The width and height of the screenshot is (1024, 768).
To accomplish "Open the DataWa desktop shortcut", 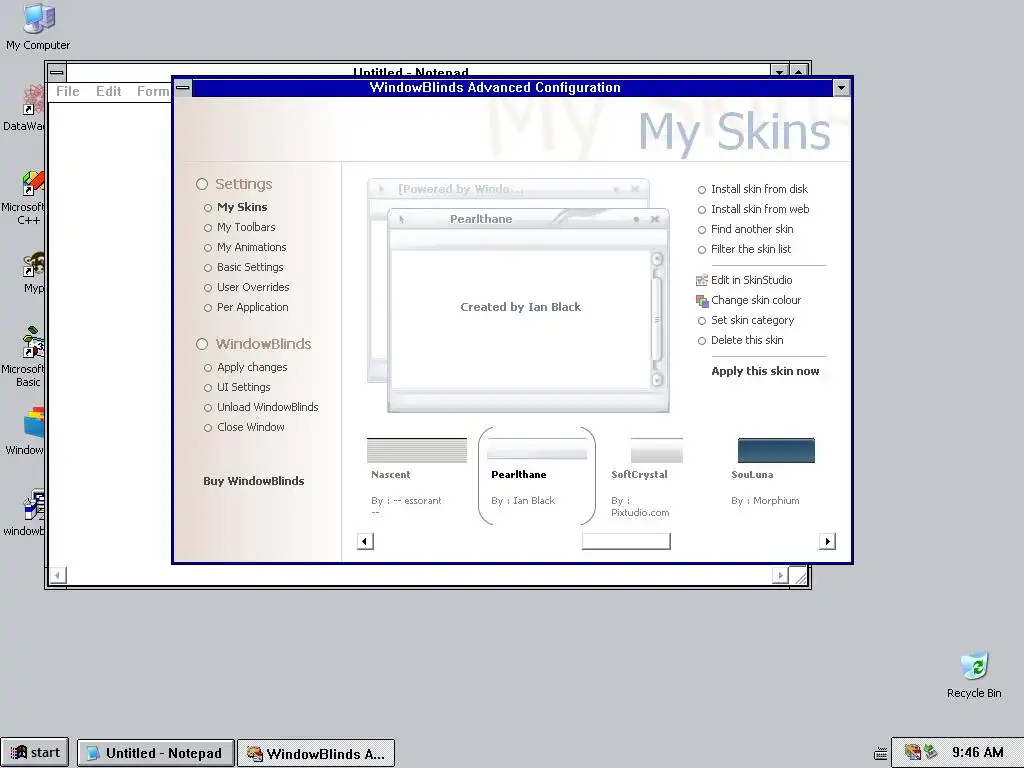I will coord(26,108).
